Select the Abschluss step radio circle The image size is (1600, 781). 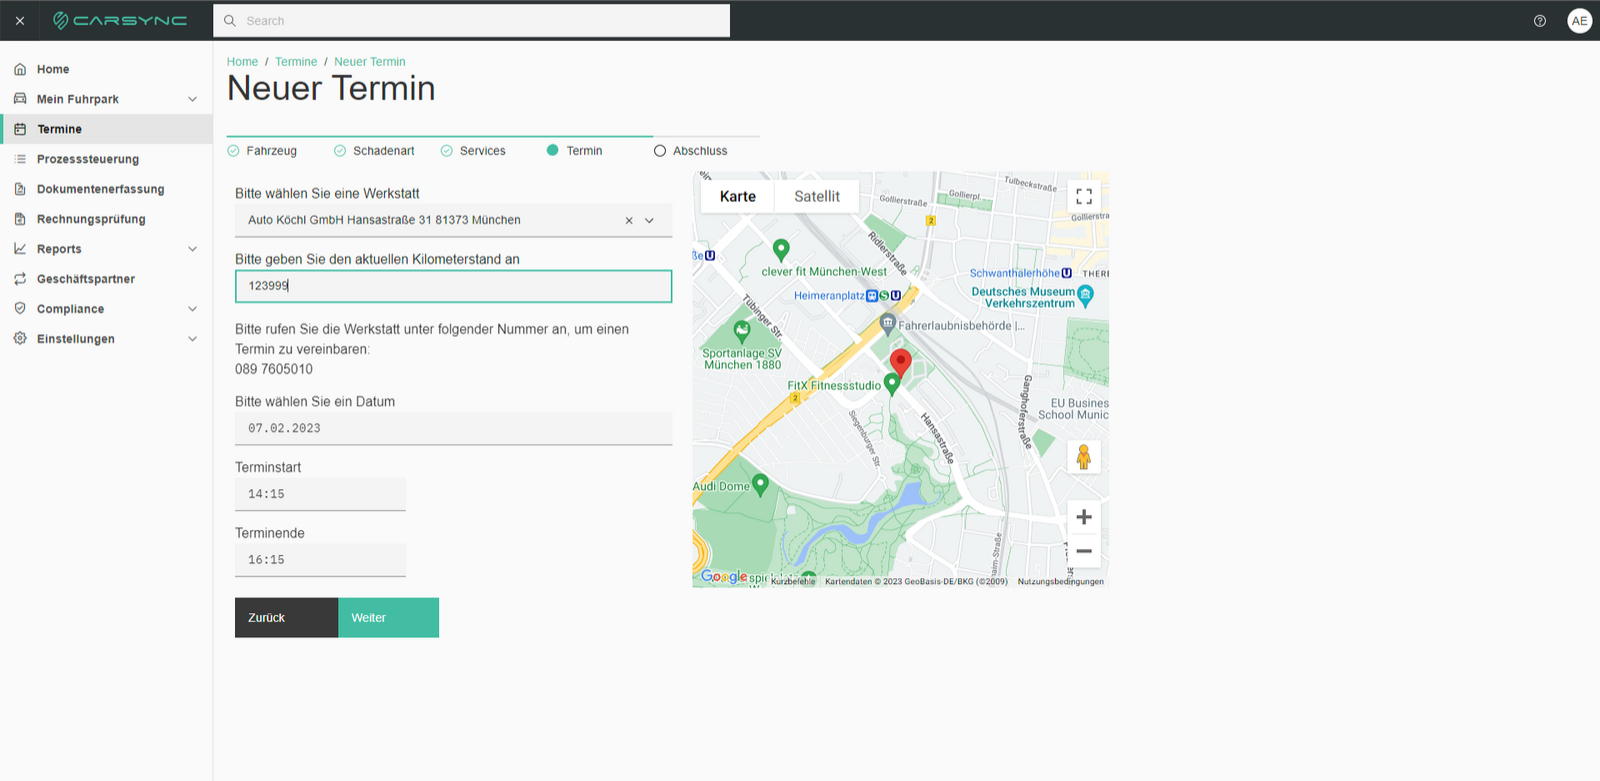click(660, 151)
